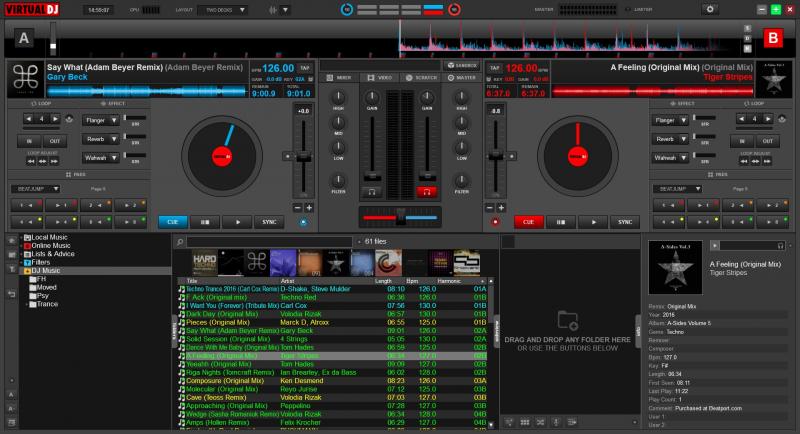Sync deck A tempo with SYNC
Image resolution: width=800 pixels, height=434 pixels.
269,222
